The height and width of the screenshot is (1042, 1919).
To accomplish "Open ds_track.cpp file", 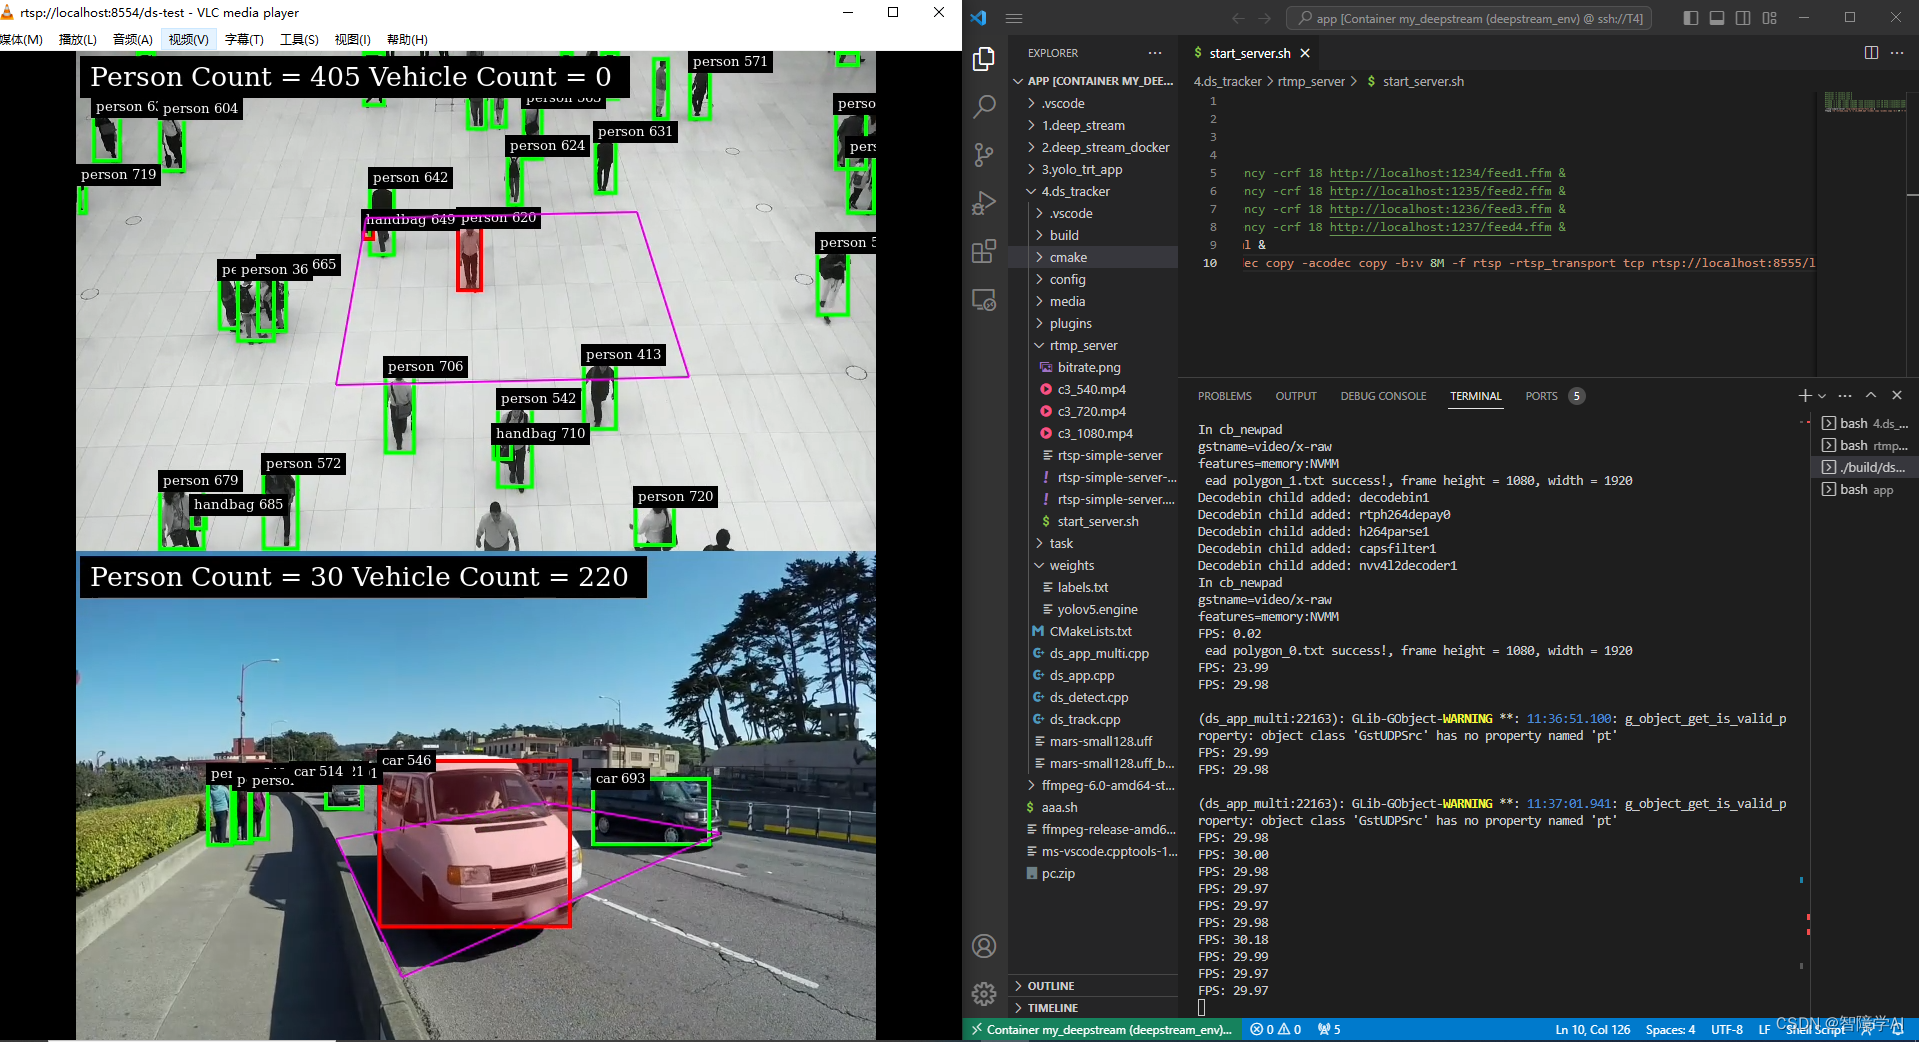I will coord(1093,720).
